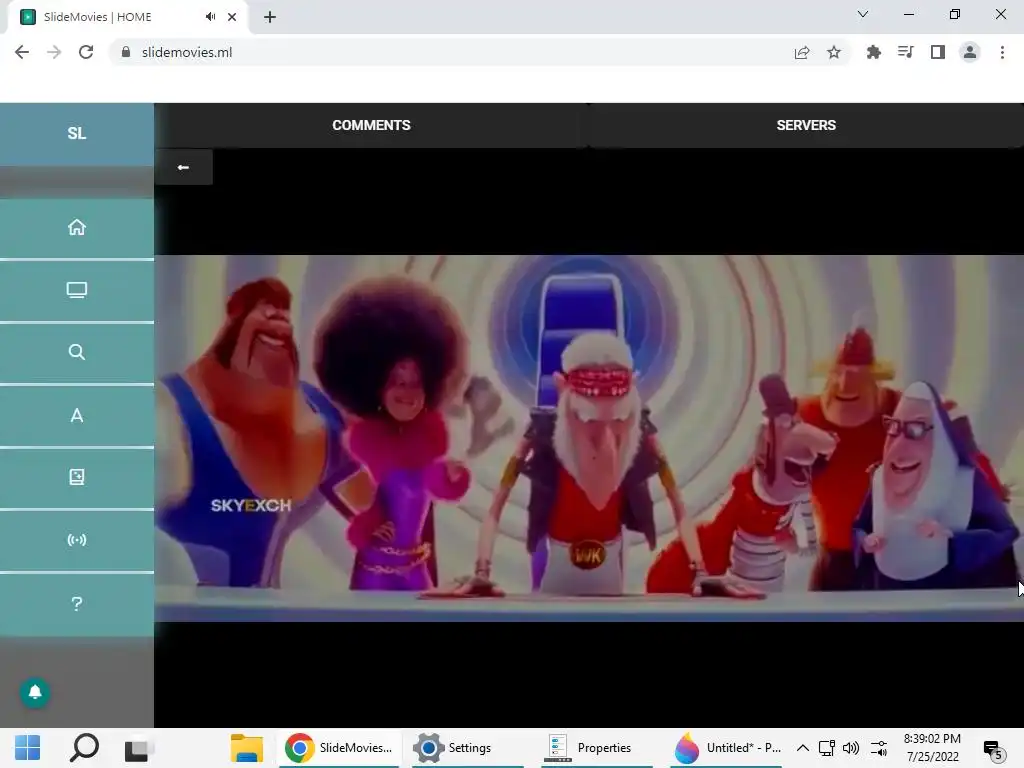This screenshot has width=1024, height=768.
Task: Switch to SlideMovies Chrome taskbar item
Action: [338, 748]
